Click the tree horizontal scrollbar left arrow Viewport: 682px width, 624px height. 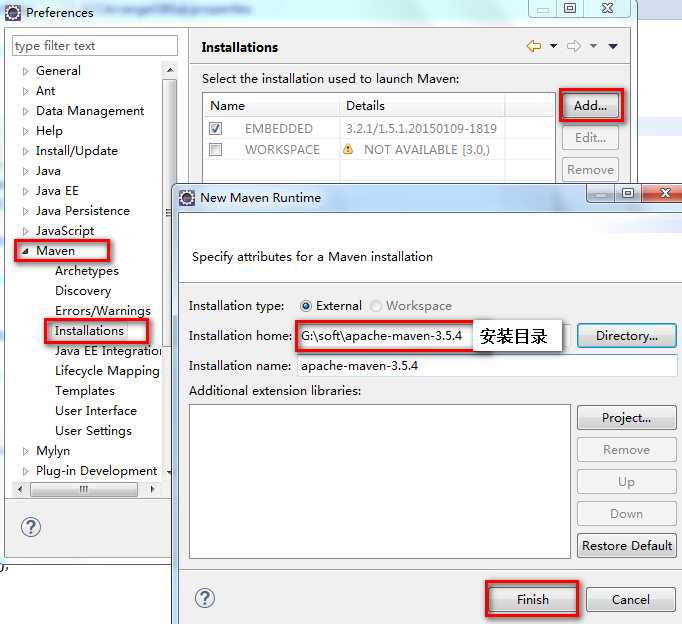(20, 489)
